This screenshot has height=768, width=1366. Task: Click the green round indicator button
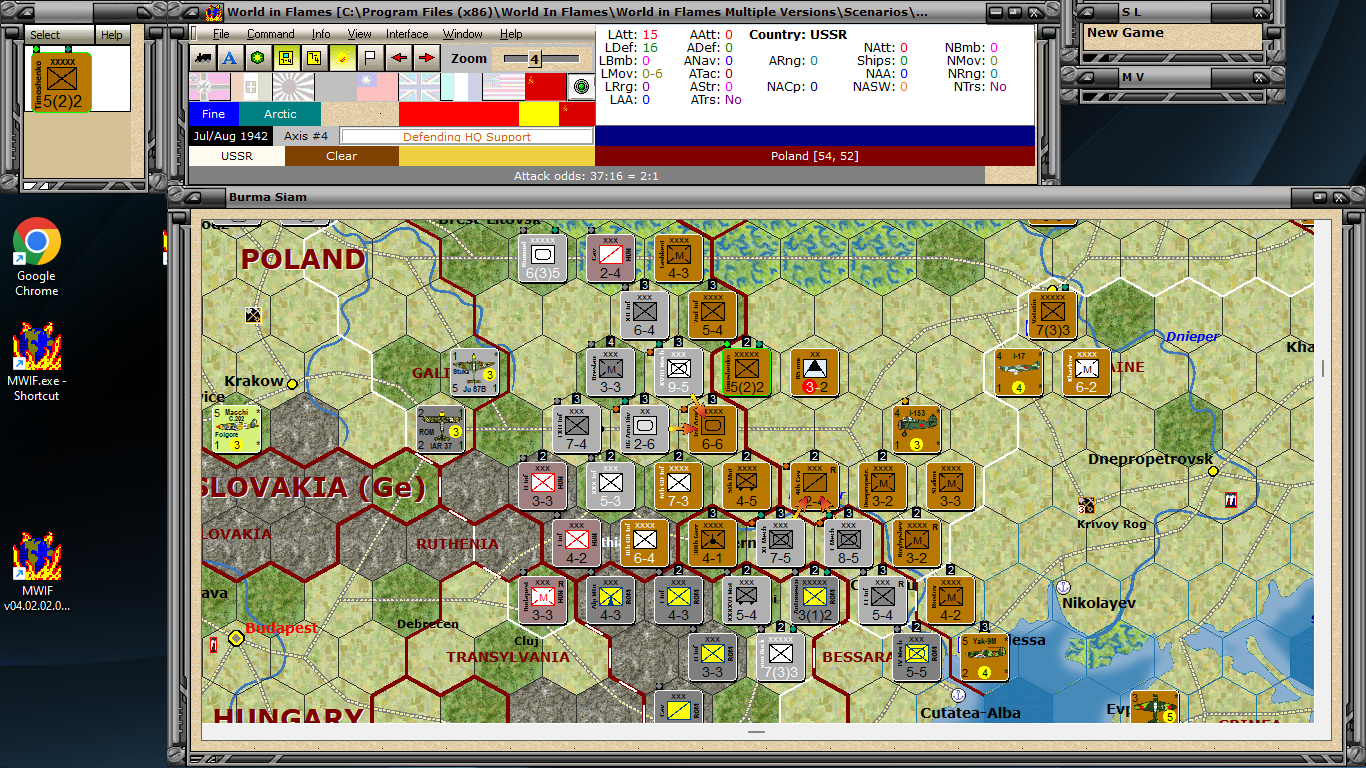(x=580, y=87)
